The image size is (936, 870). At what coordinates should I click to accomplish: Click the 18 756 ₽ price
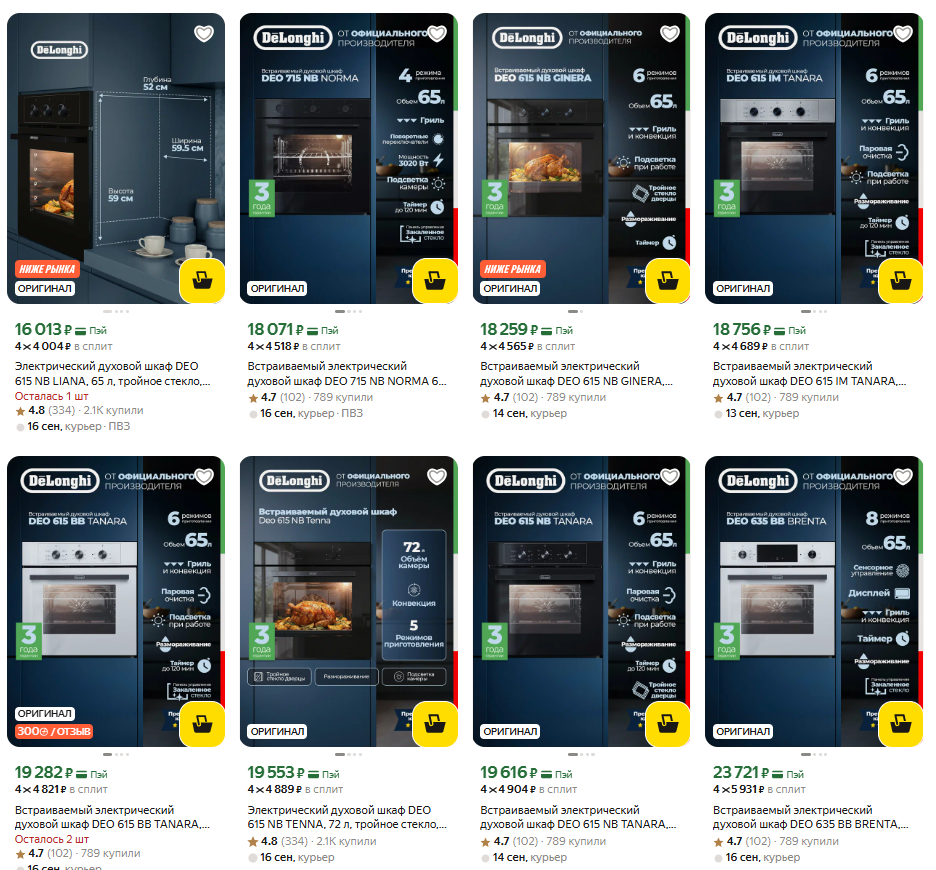pos(742,330)
